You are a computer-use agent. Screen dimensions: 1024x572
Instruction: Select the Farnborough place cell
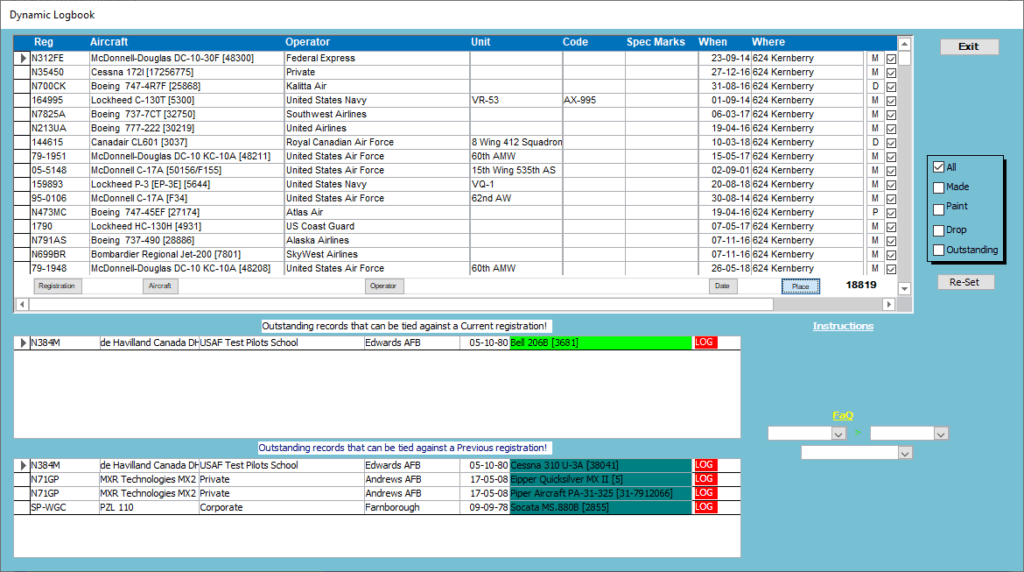click(411, 507)
